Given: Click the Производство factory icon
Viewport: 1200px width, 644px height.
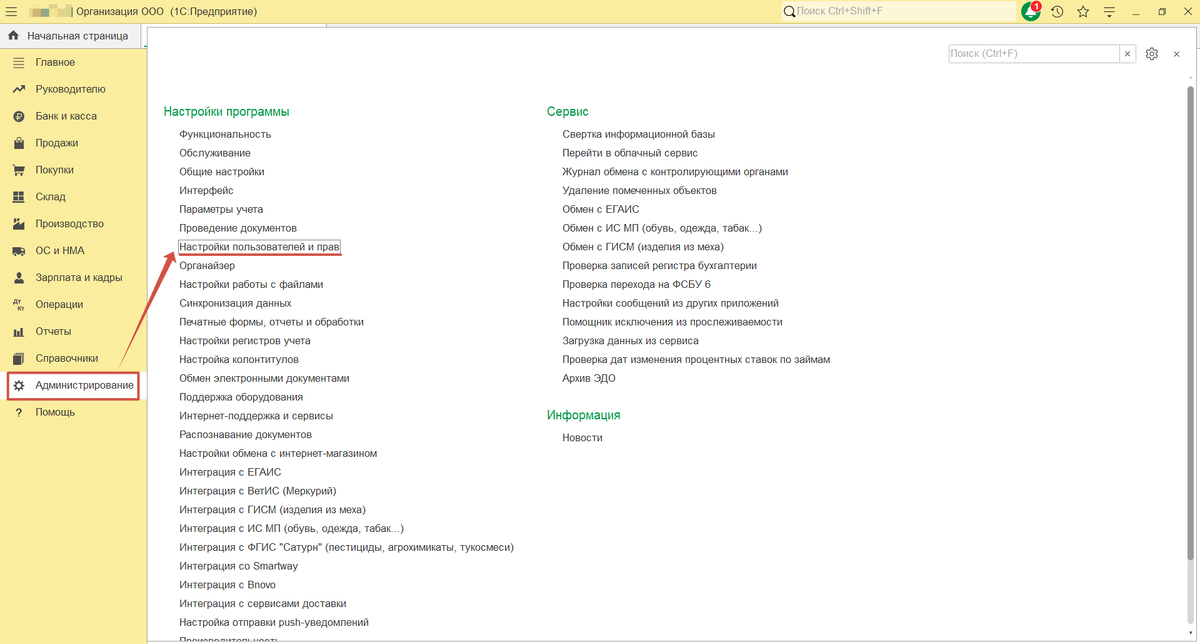Looking at the screenshot, I should (x=18, y=224).
